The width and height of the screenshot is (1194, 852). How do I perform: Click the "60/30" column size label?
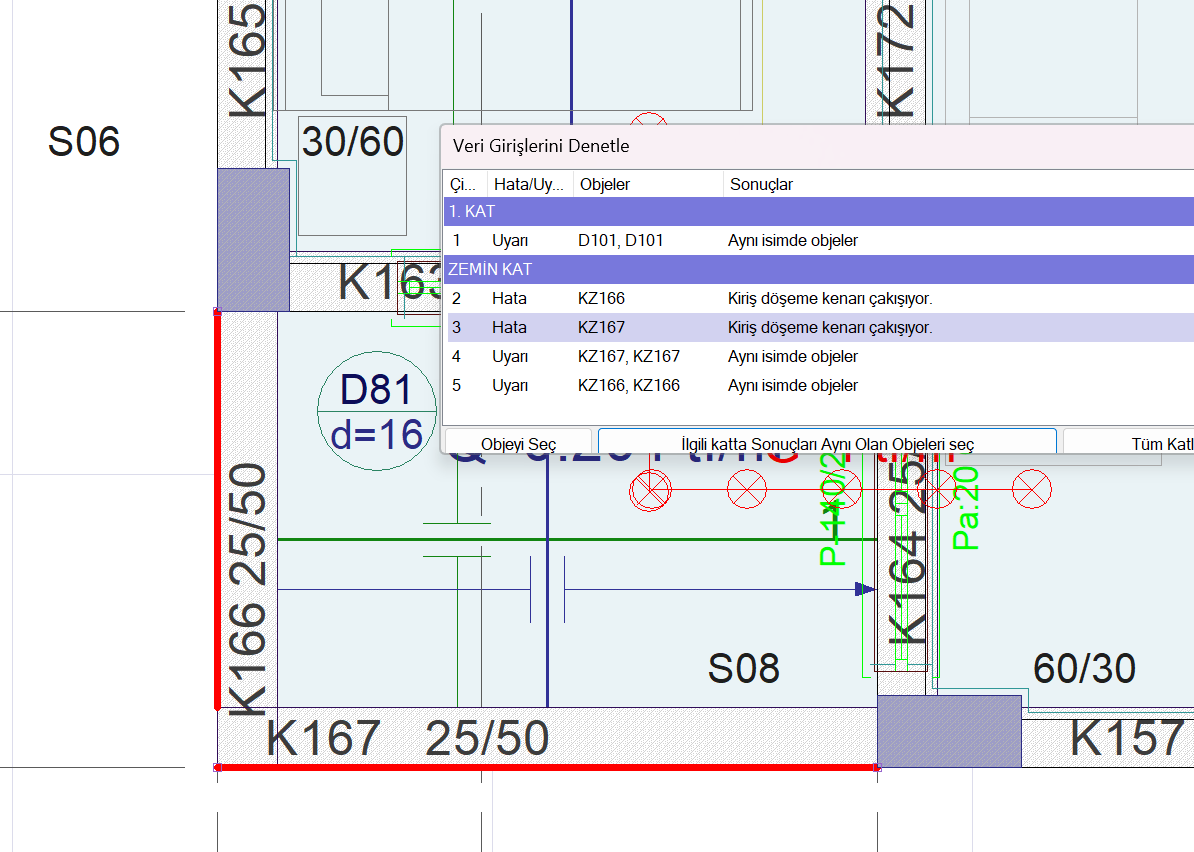pyautogui.click(x=1084, y=669)
